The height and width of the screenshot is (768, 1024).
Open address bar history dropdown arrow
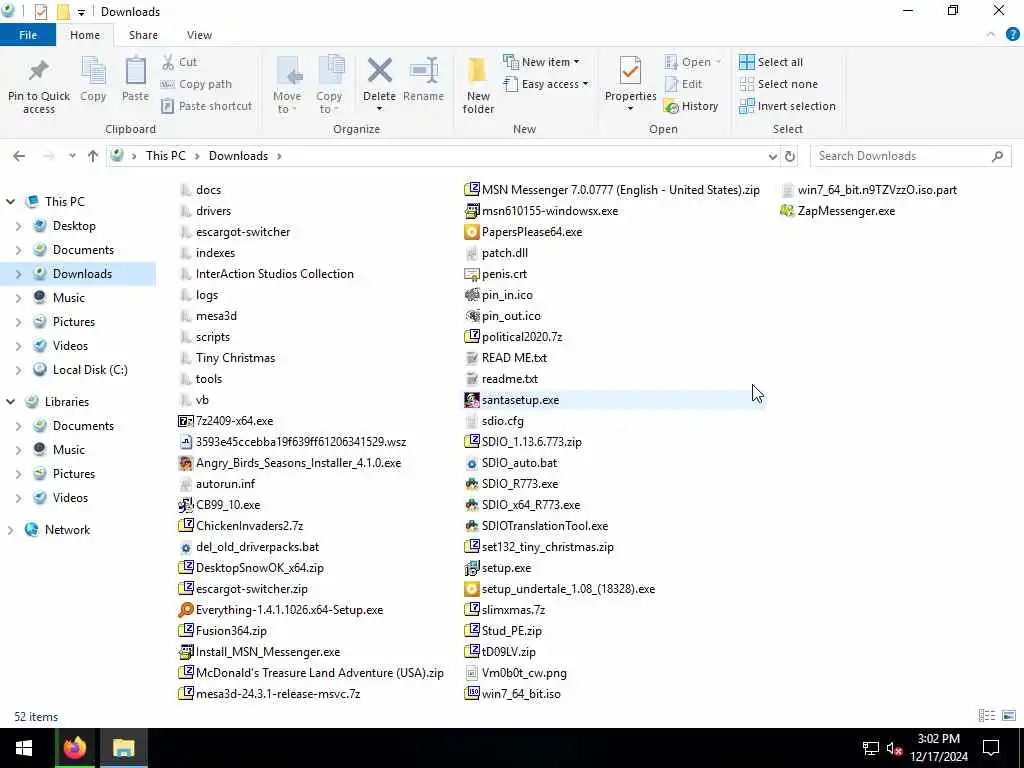tap(773, 156)
